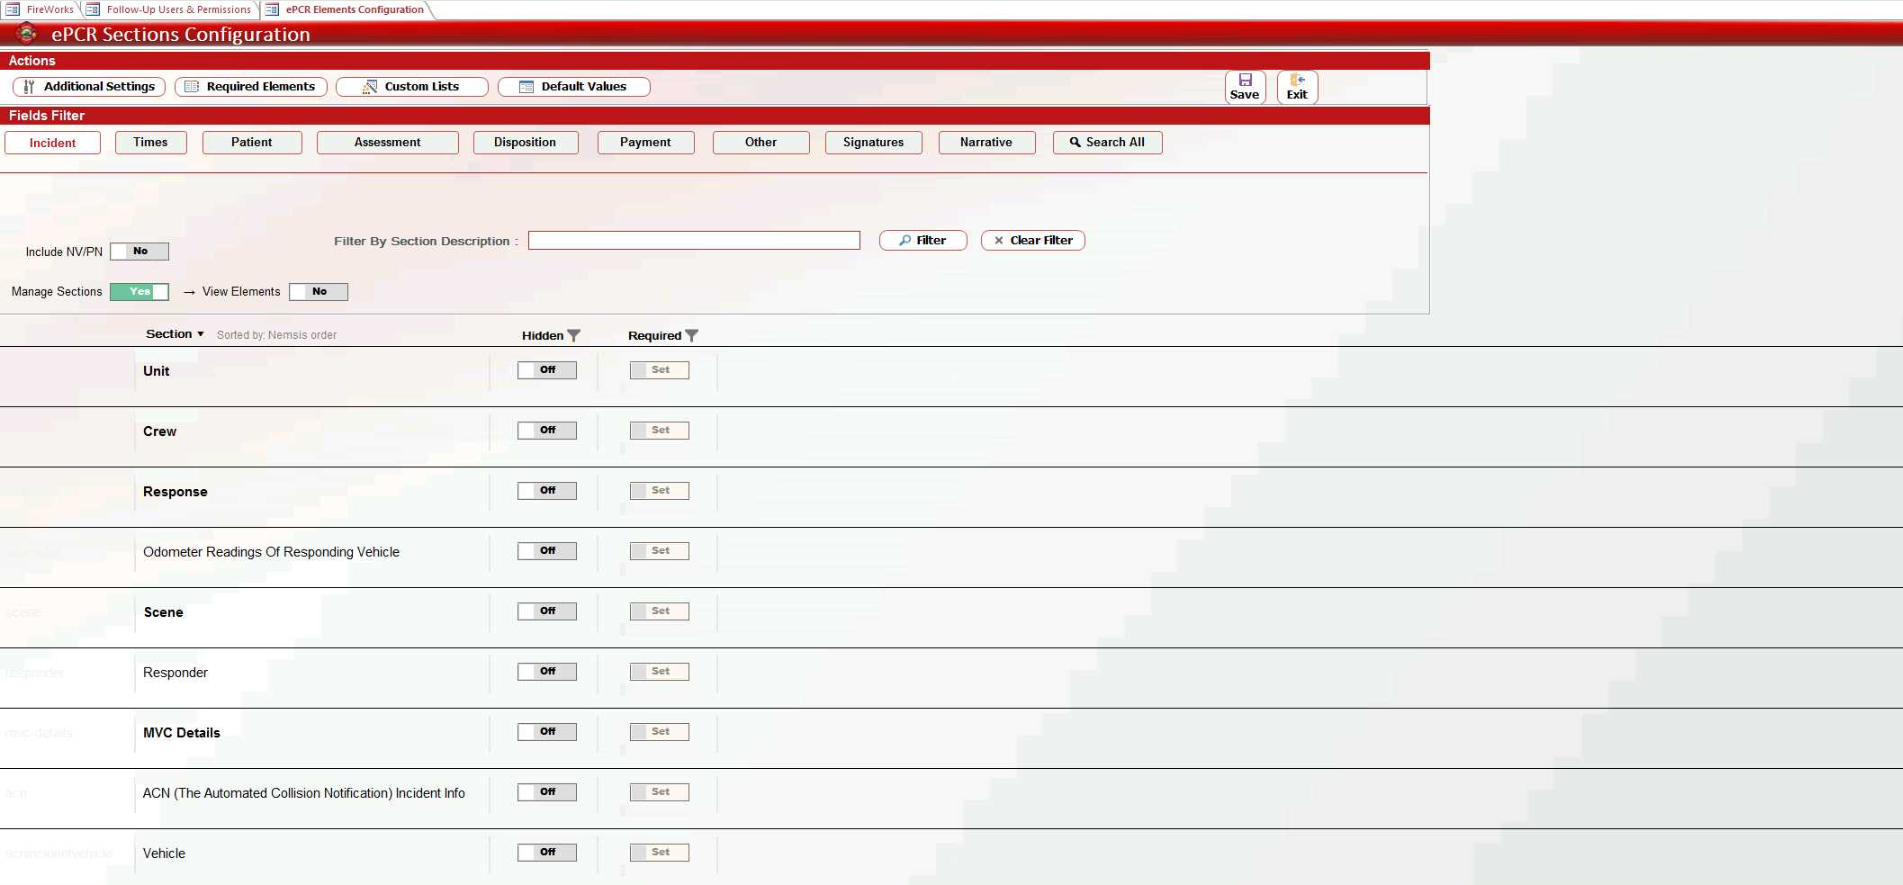
Task: Select the Disposition fields tab
Action: (x=525, y=143)
